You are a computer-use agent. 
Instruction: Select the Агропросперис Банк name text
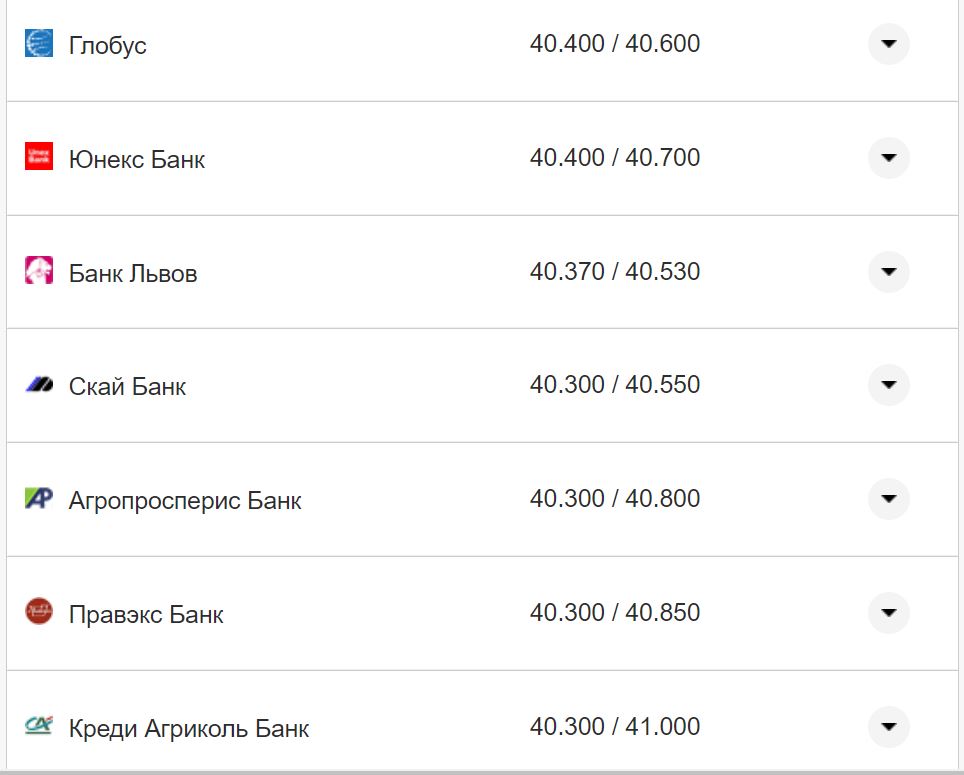point(185,501)
